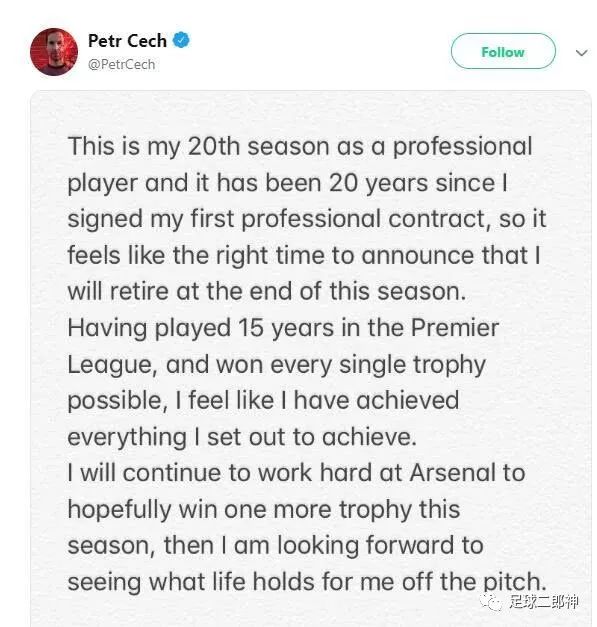This screenshot has width=597, height=627.
Task: Follow Petr Cech's account
Action: (x=503, y=51)
